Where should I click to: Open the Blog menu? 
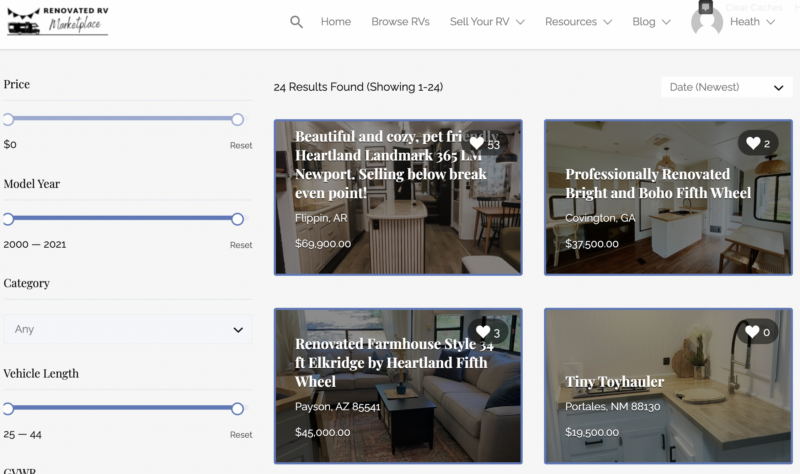click(651, 22)
